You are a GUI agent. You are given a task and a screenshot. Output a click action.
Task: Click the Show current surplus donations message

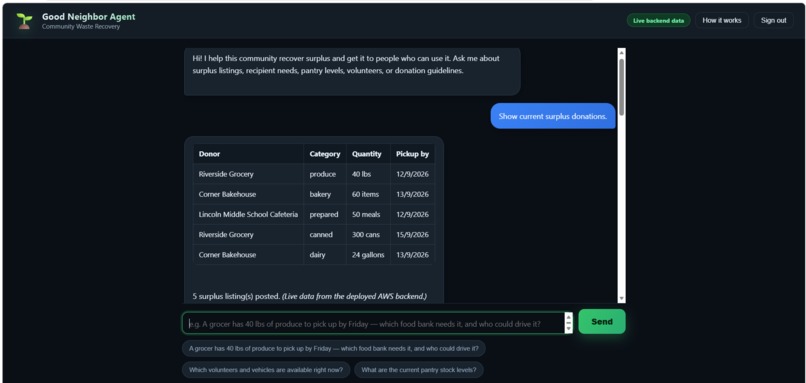tap(553, 116)
